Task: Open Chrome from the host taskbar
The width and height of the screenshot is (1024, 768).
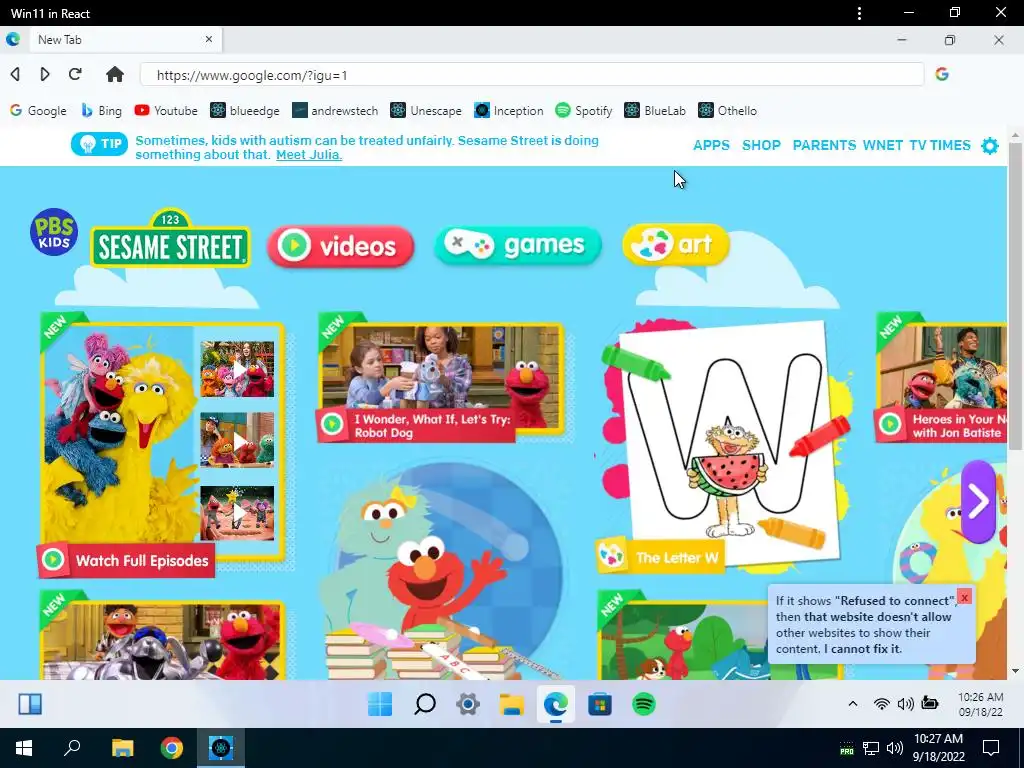Action: [x=172, y=748]
